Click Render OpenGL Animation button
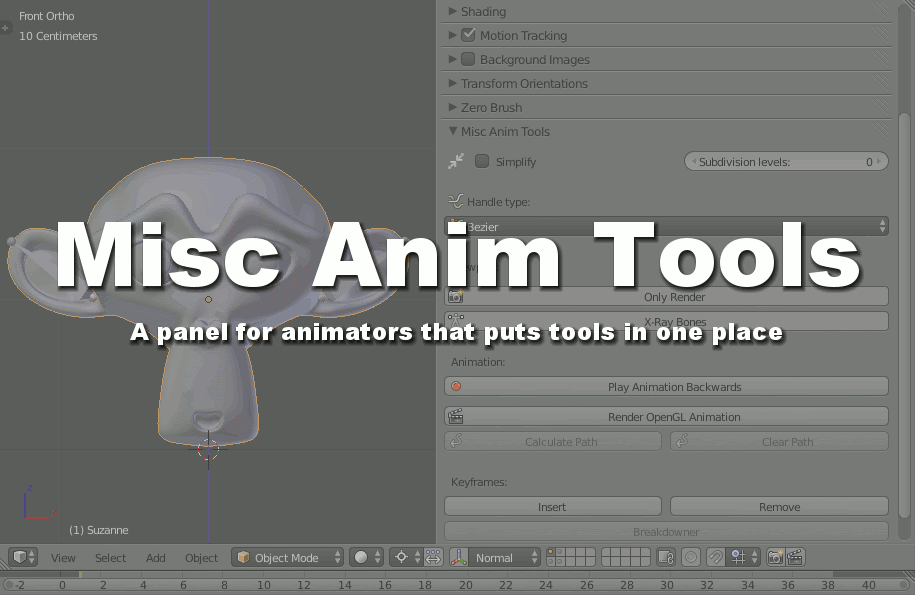The width and height of the screenshot is (915, 595). pyautogui.click(x=666, y=416)
